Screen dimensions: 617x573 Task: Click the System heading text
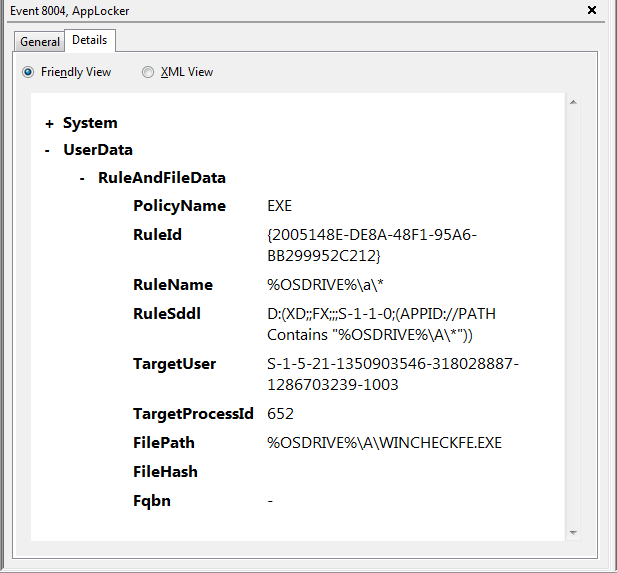pos(90,123)
